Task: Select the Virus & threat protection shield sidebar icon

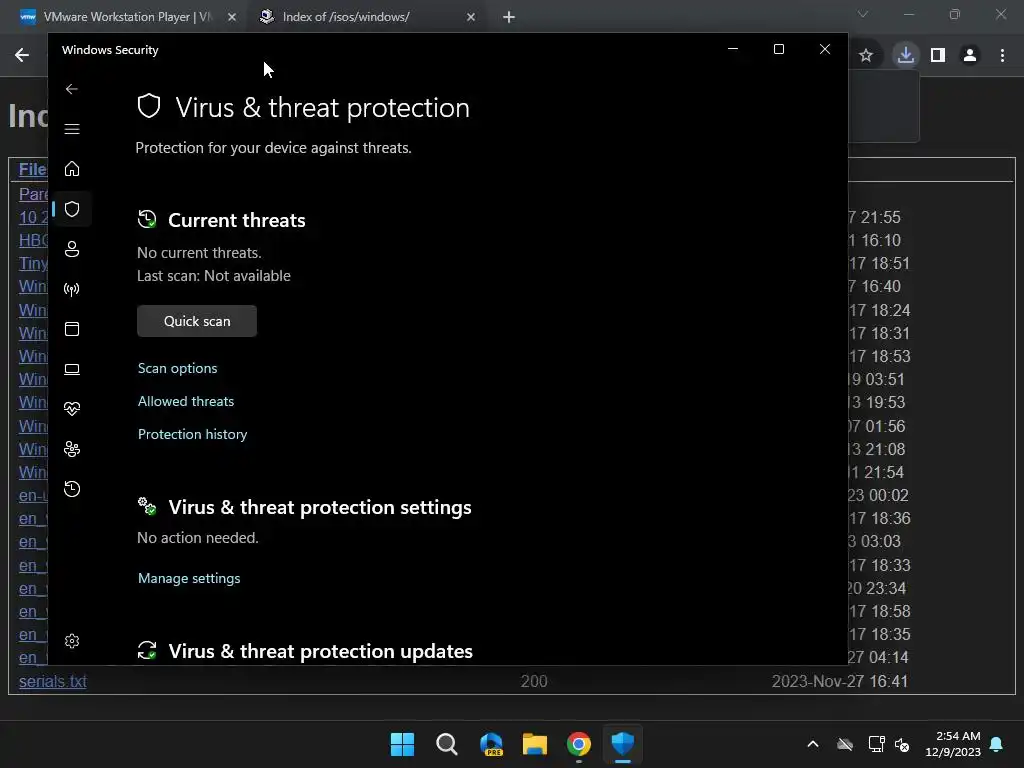Action: point(72,209)
